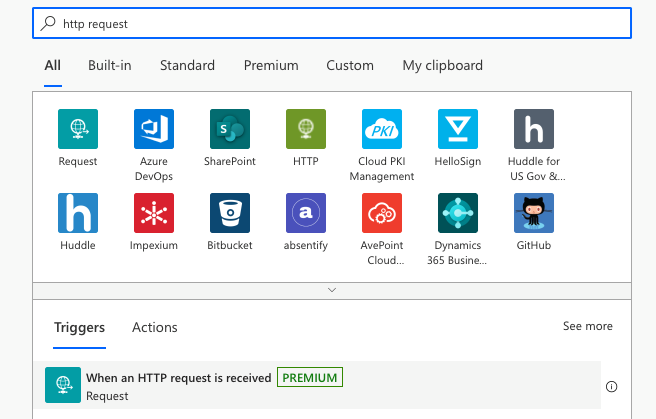This screenshot has width=656, height=419.
Task: Open the Standard connectors tab
Action: 187,66
